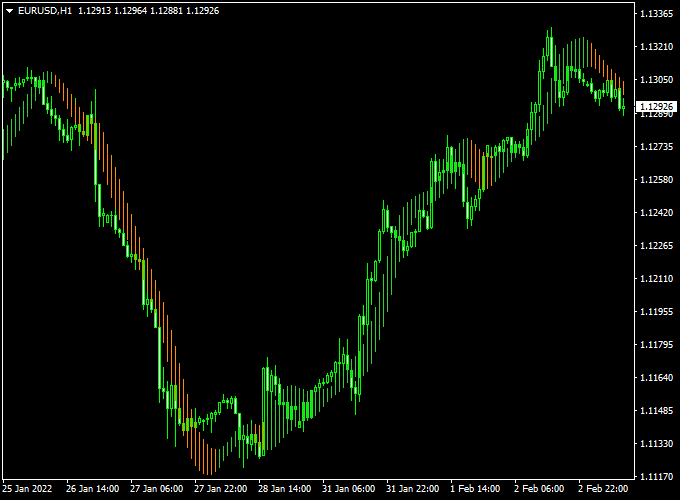Click the 28 Jan 14:00 time label

pyautogui.click(x=284, y=489)
